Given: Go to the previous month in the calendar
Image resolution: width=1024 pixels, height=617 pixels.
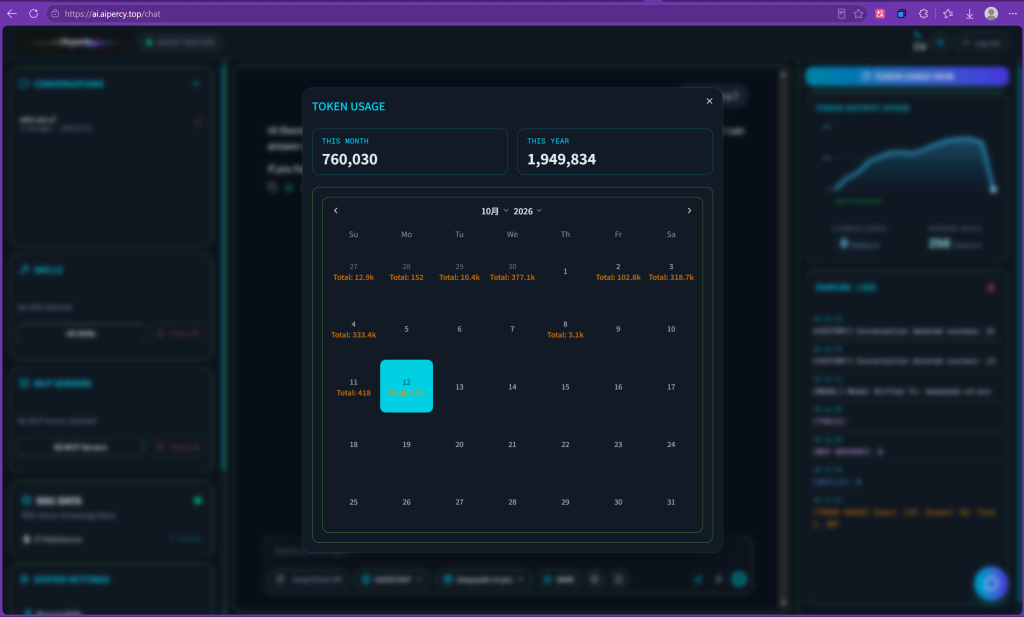Looking at the screenshot, I should [x=336, y=211].
